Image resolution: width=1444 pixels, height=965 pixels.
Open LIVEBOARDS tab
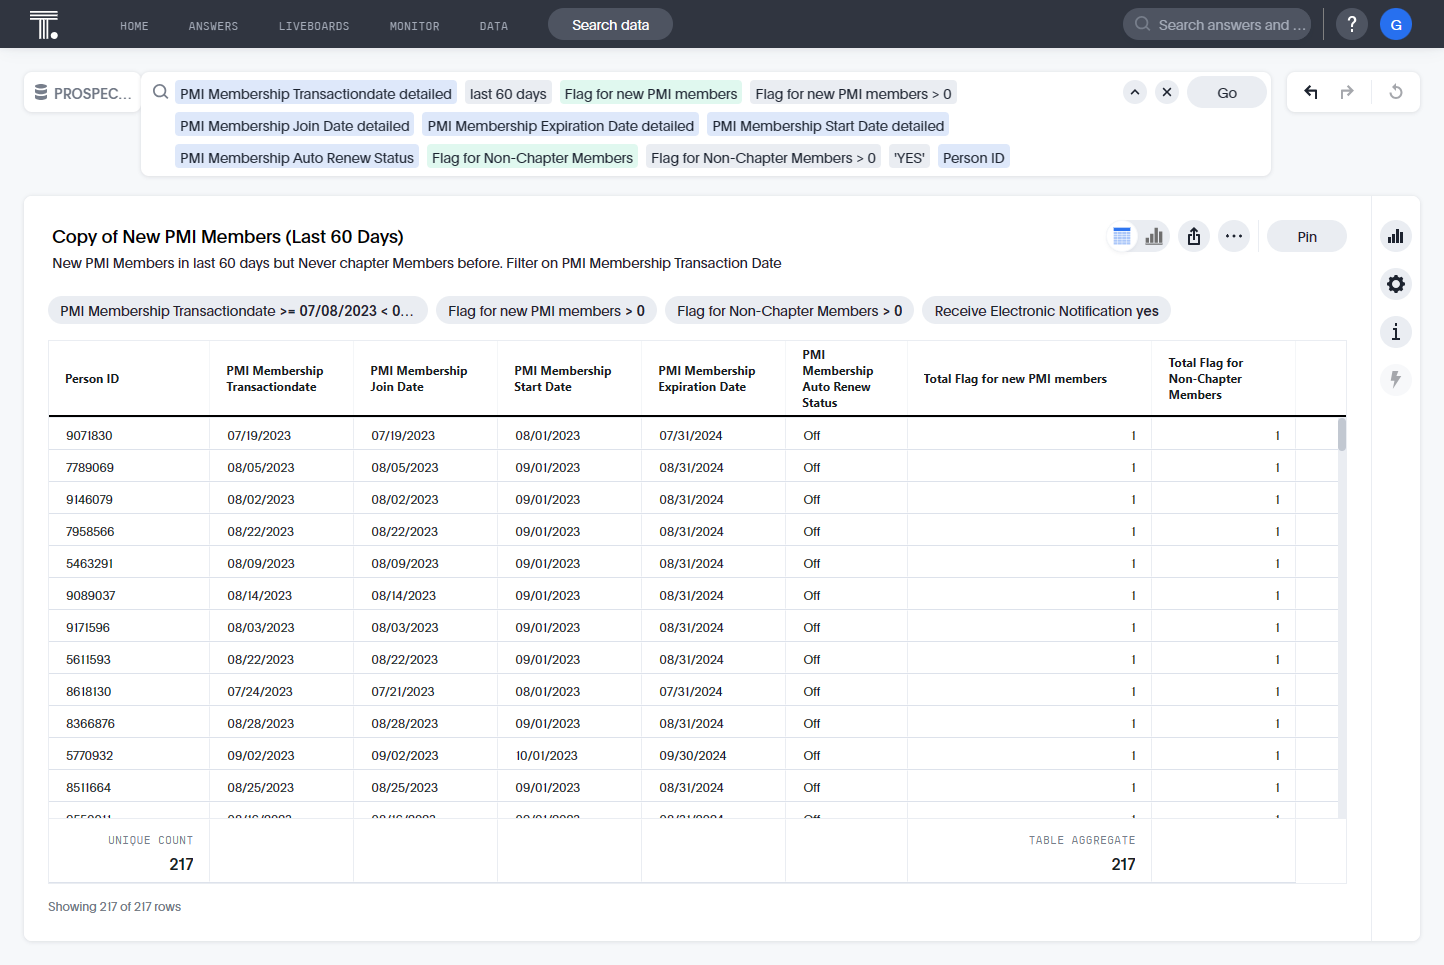(x=314, y=26)
